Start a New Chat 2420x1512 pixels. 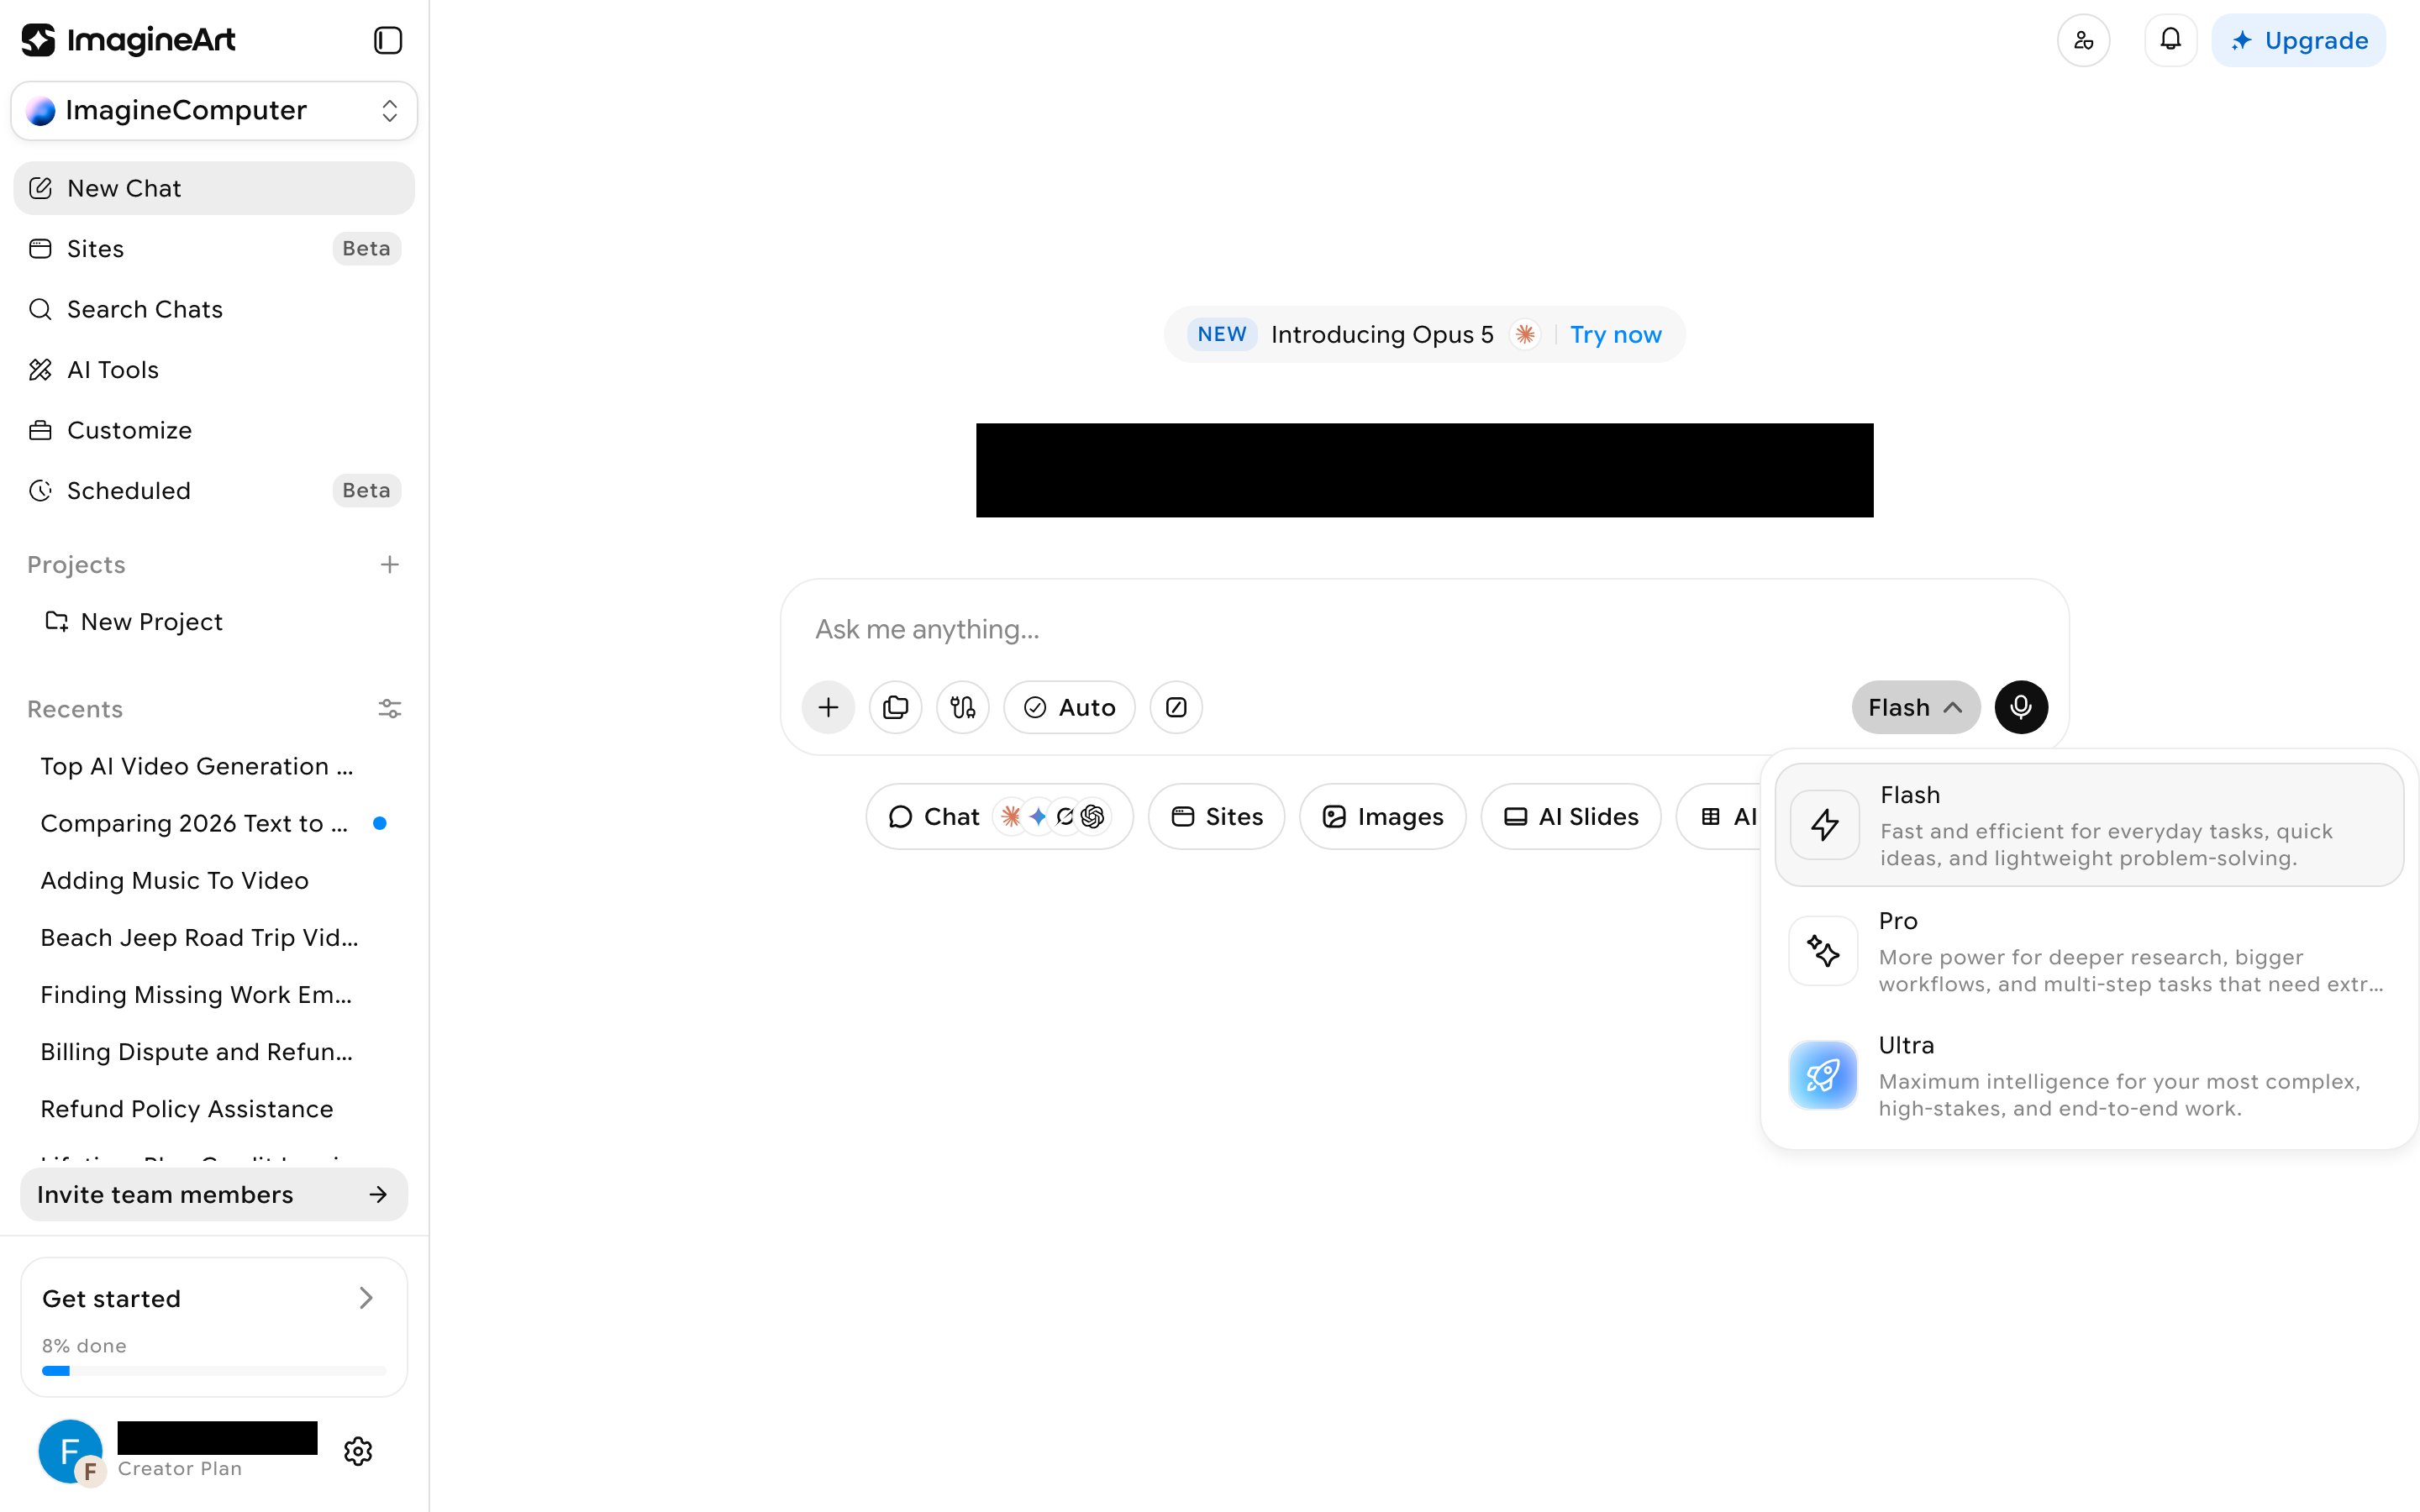point(214,188)
